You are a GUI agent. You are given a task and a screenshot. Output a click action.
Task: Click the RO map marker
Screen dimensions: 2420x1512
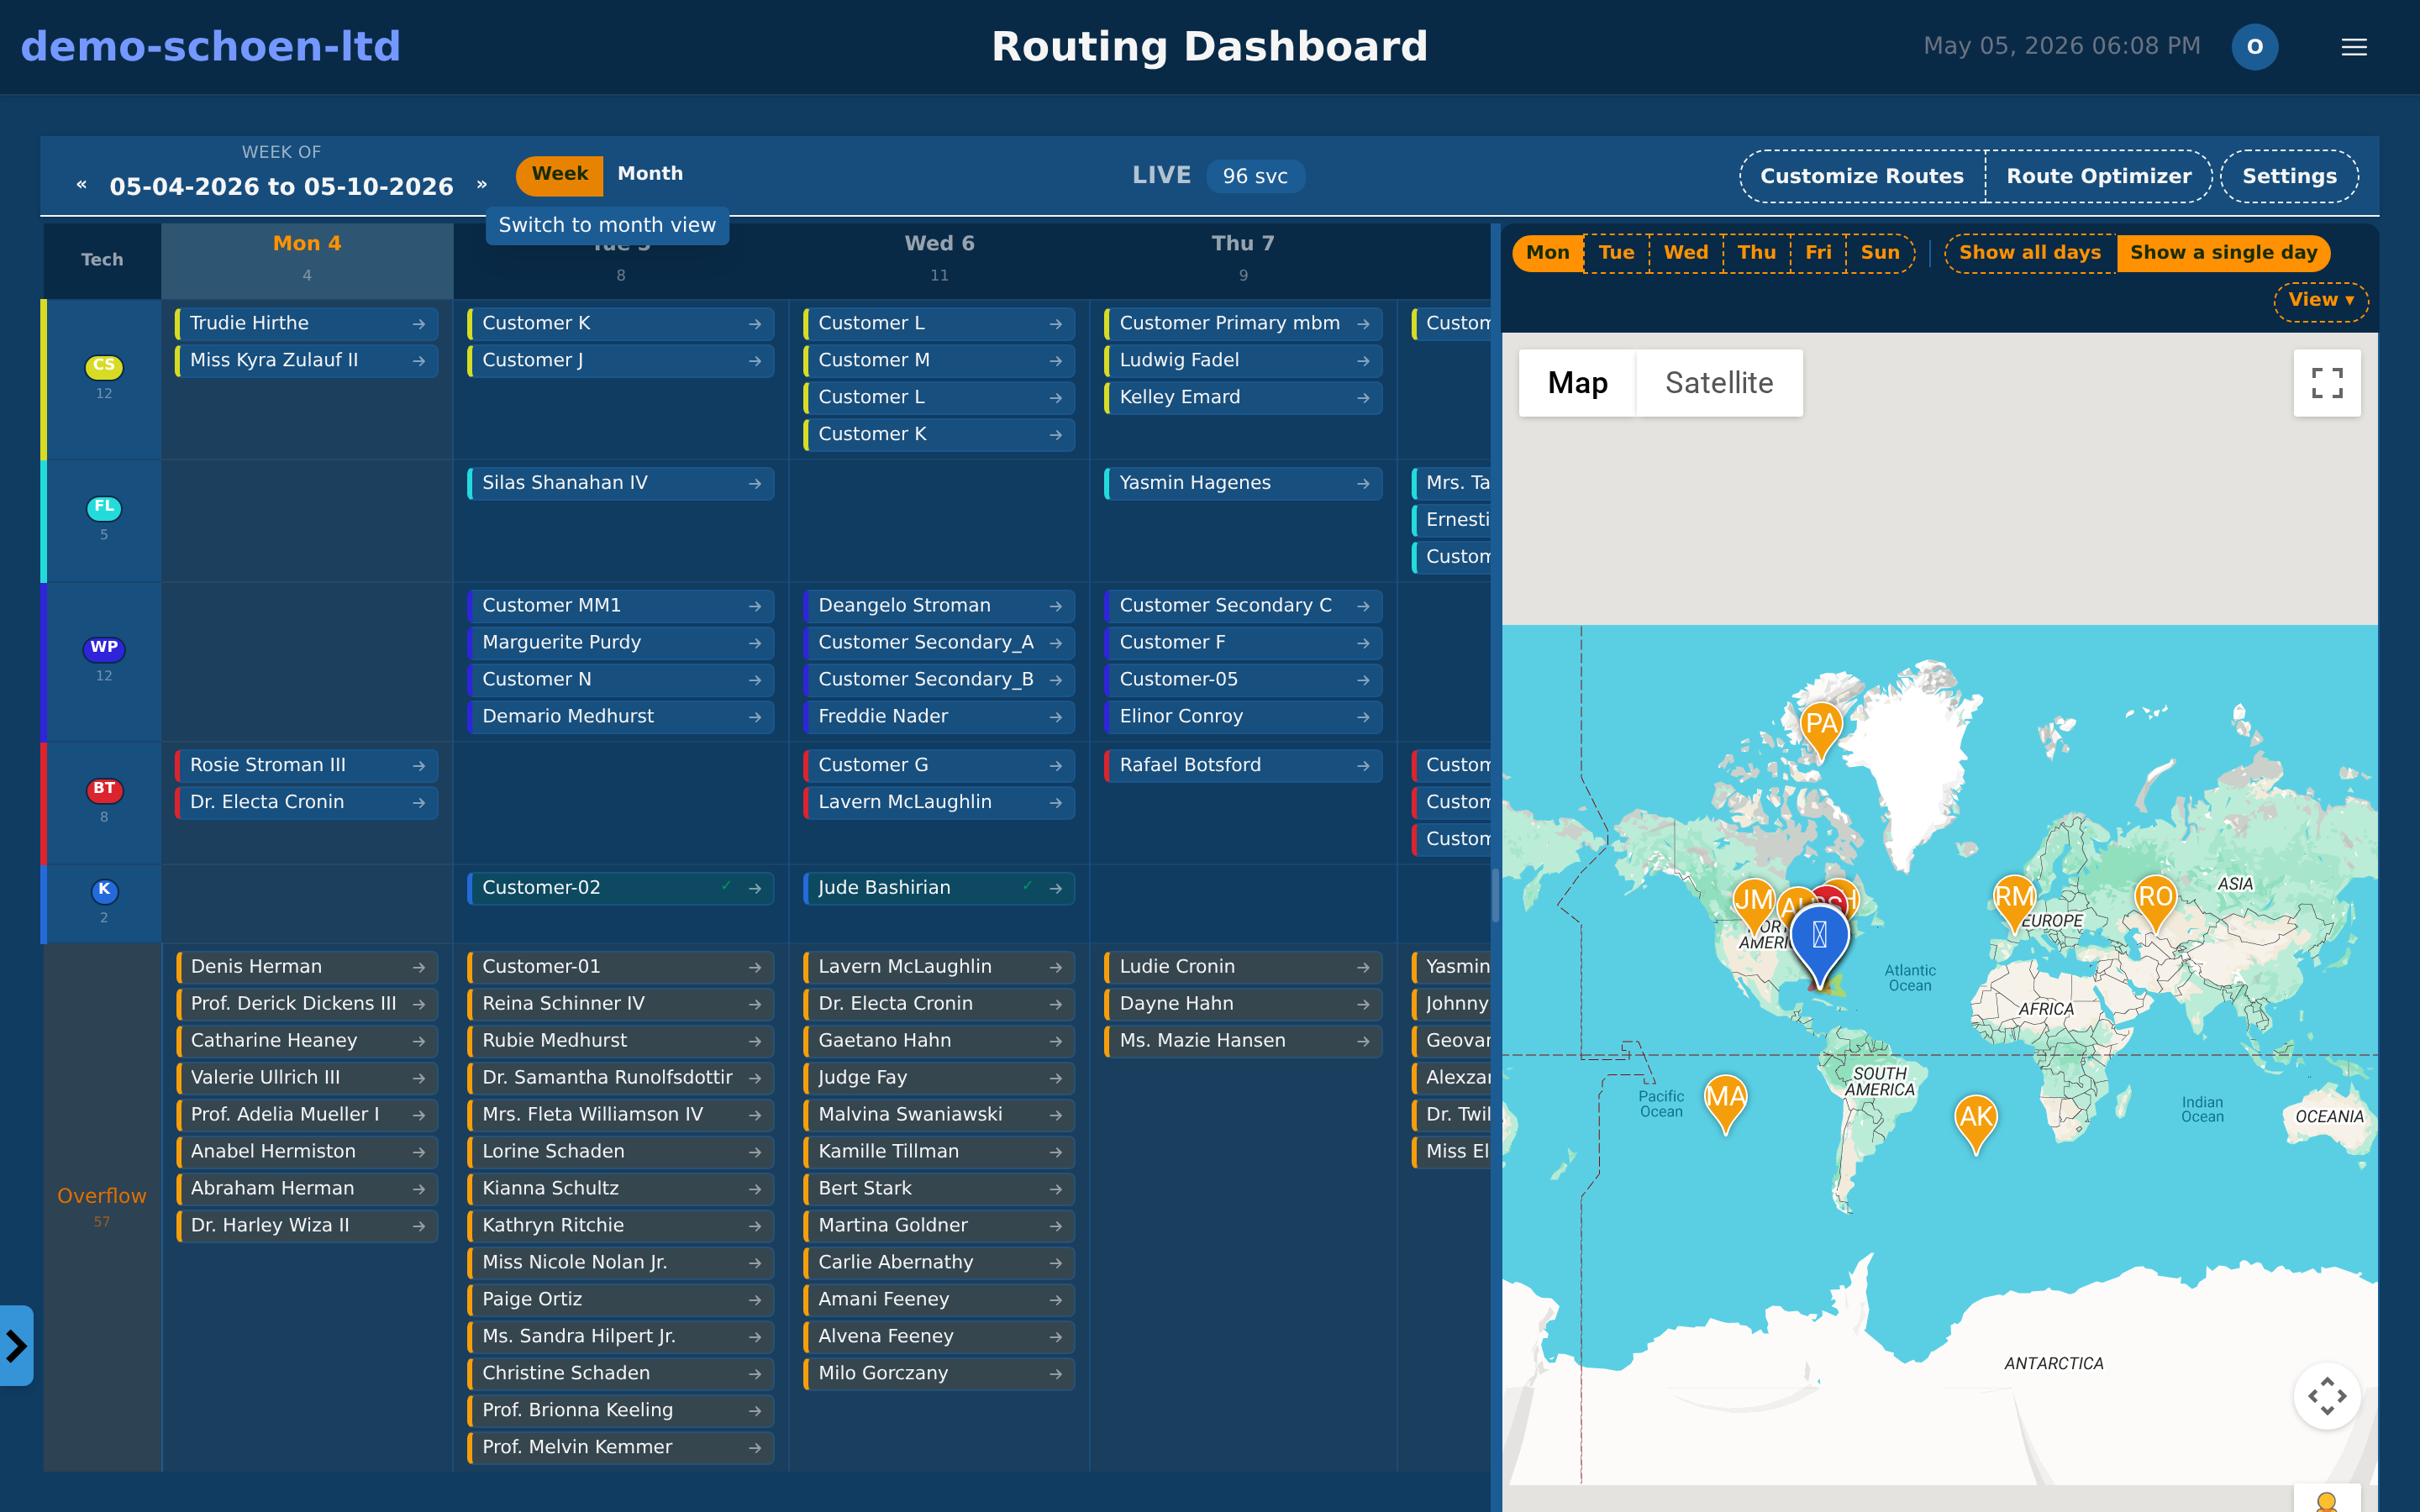[x=2155, y=903]
